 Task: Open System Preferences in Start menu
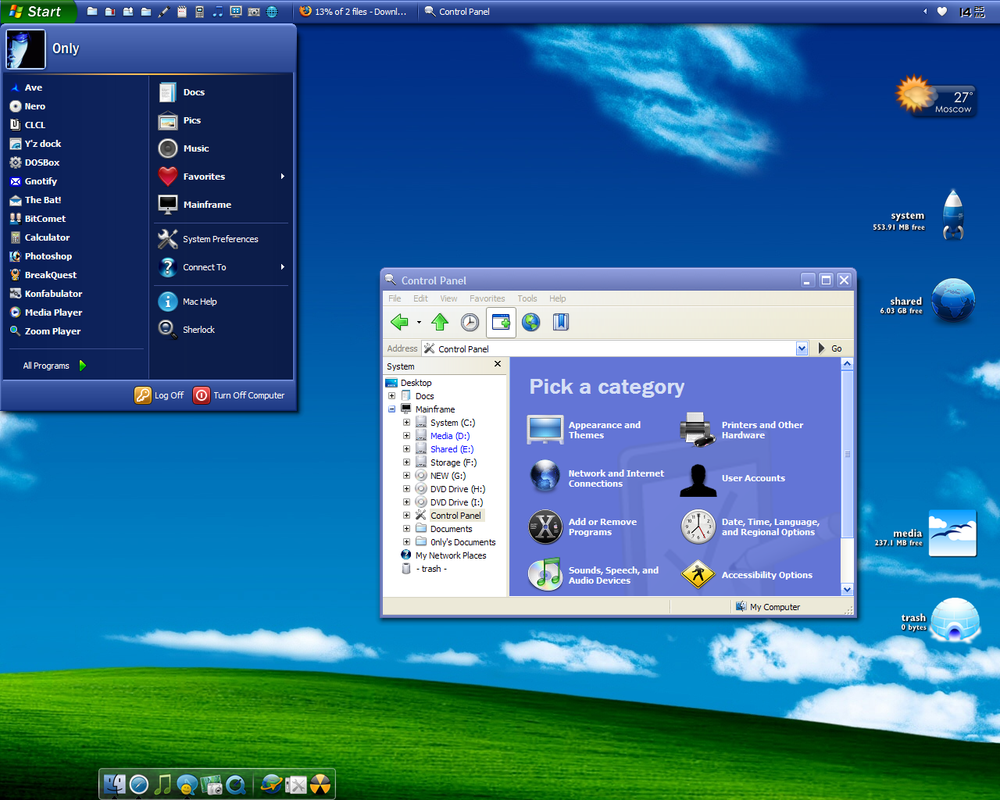[208, 239]
